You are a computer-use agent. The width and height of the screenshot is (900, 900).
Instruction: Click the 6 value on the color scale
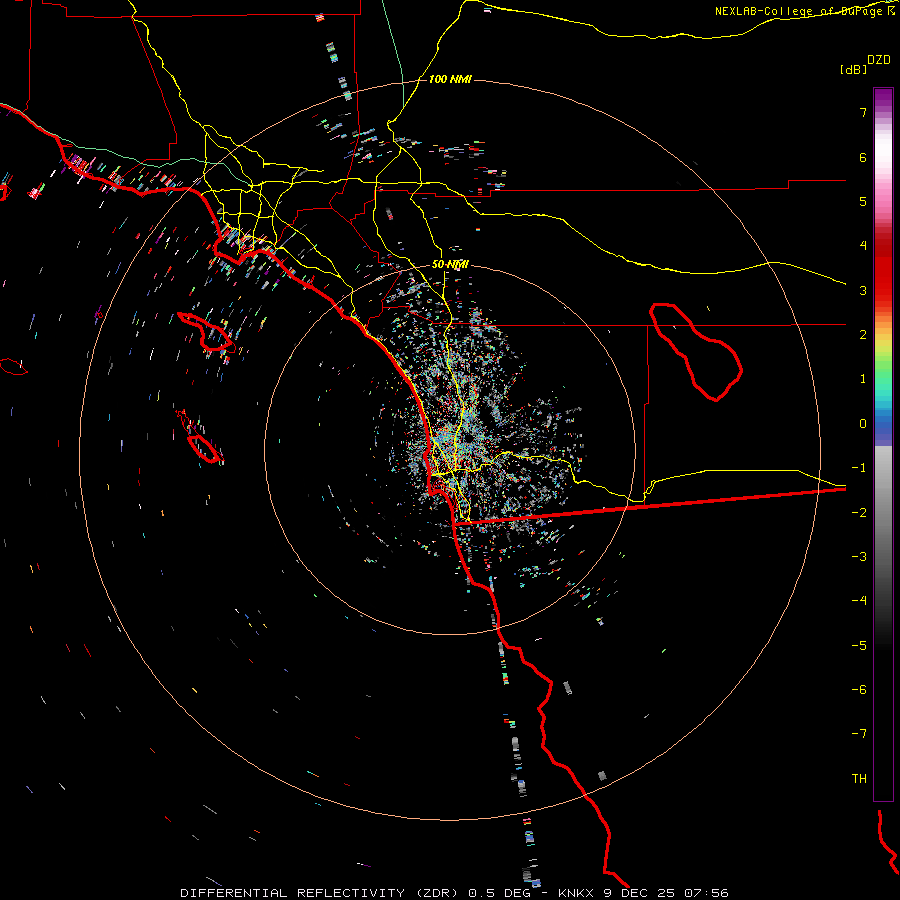(863, 157)
